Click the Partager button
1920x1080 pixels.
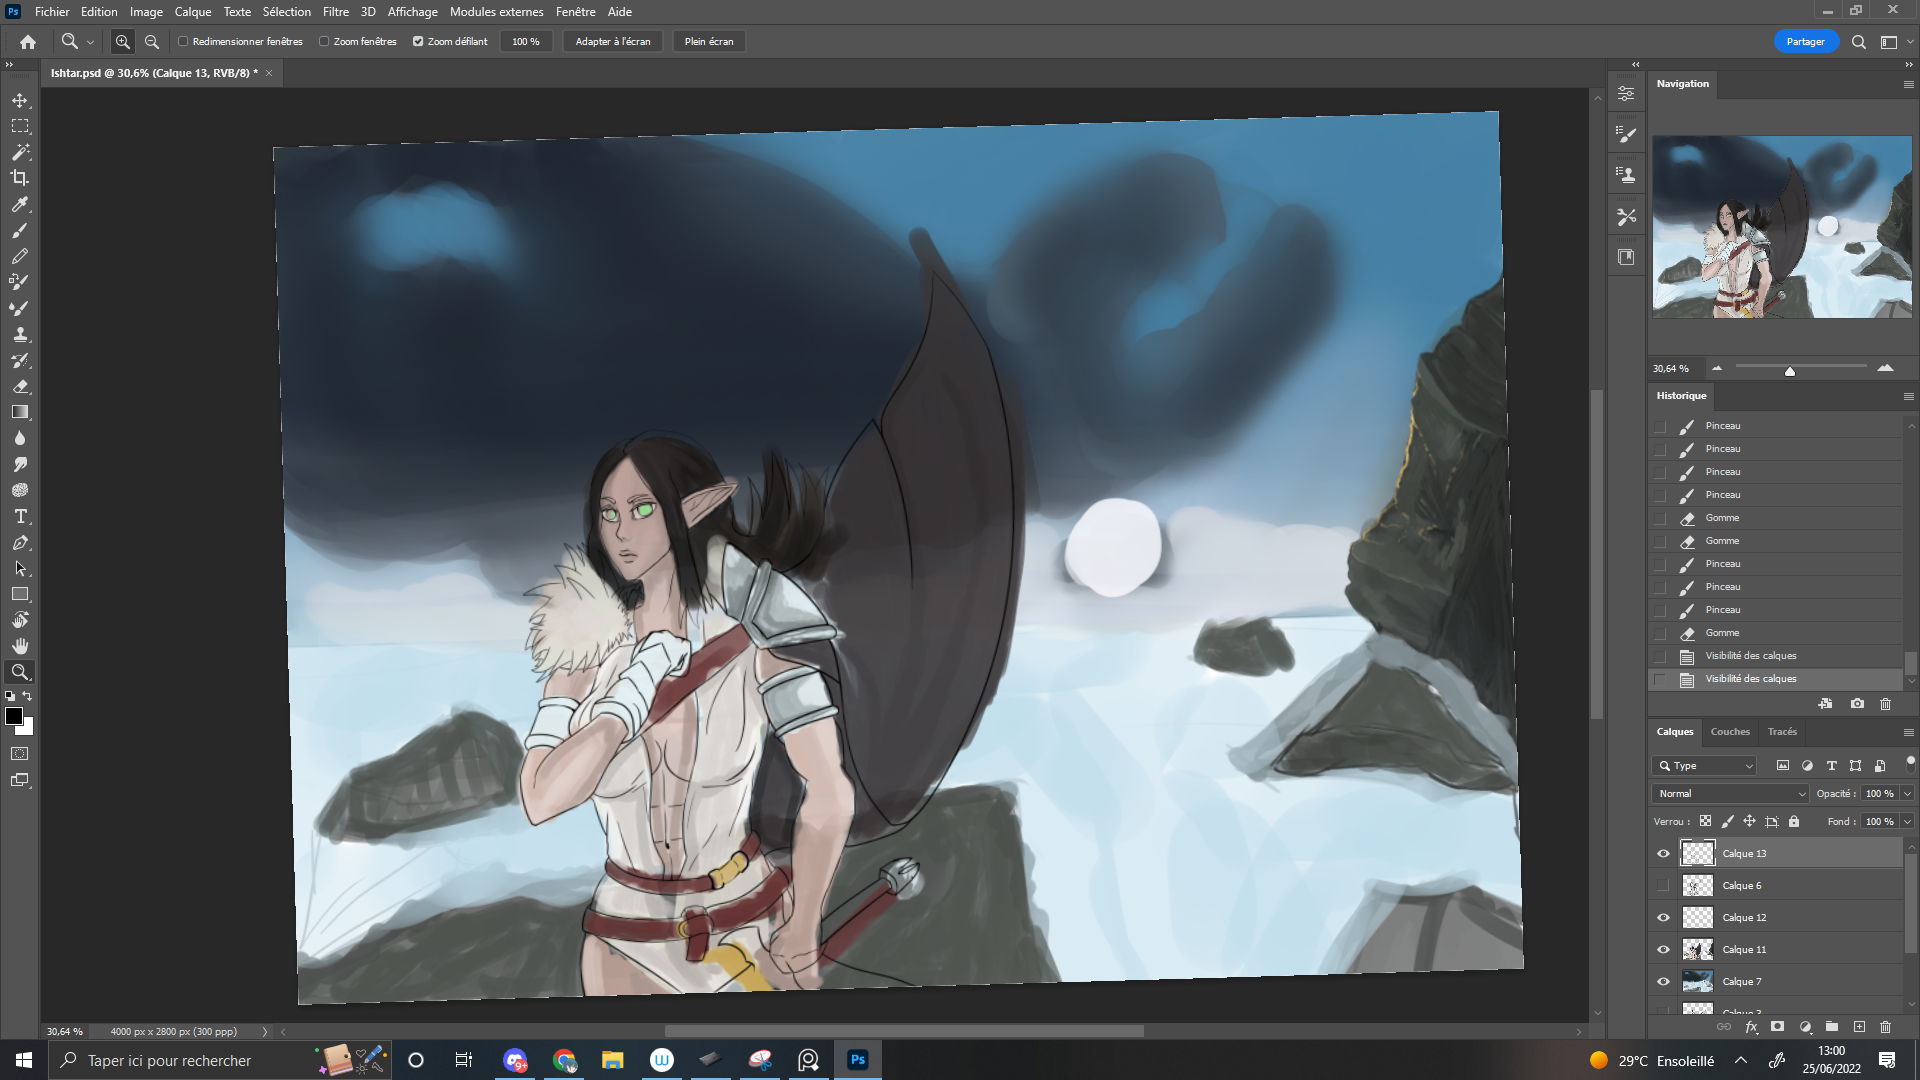tap(1805, 42)
